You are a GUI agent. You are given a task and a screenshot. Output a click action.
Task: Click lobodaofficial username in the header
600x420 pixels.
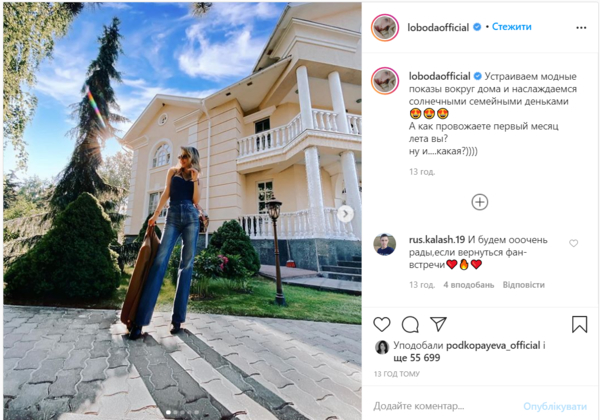point(438,28)
